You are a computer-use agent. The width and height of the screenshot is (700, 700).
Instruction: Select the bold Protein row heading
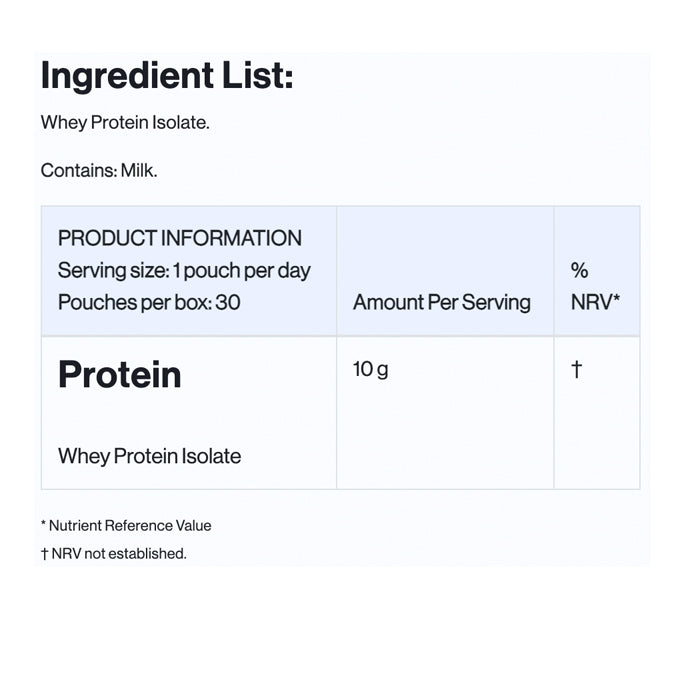(x=120, y=375)
